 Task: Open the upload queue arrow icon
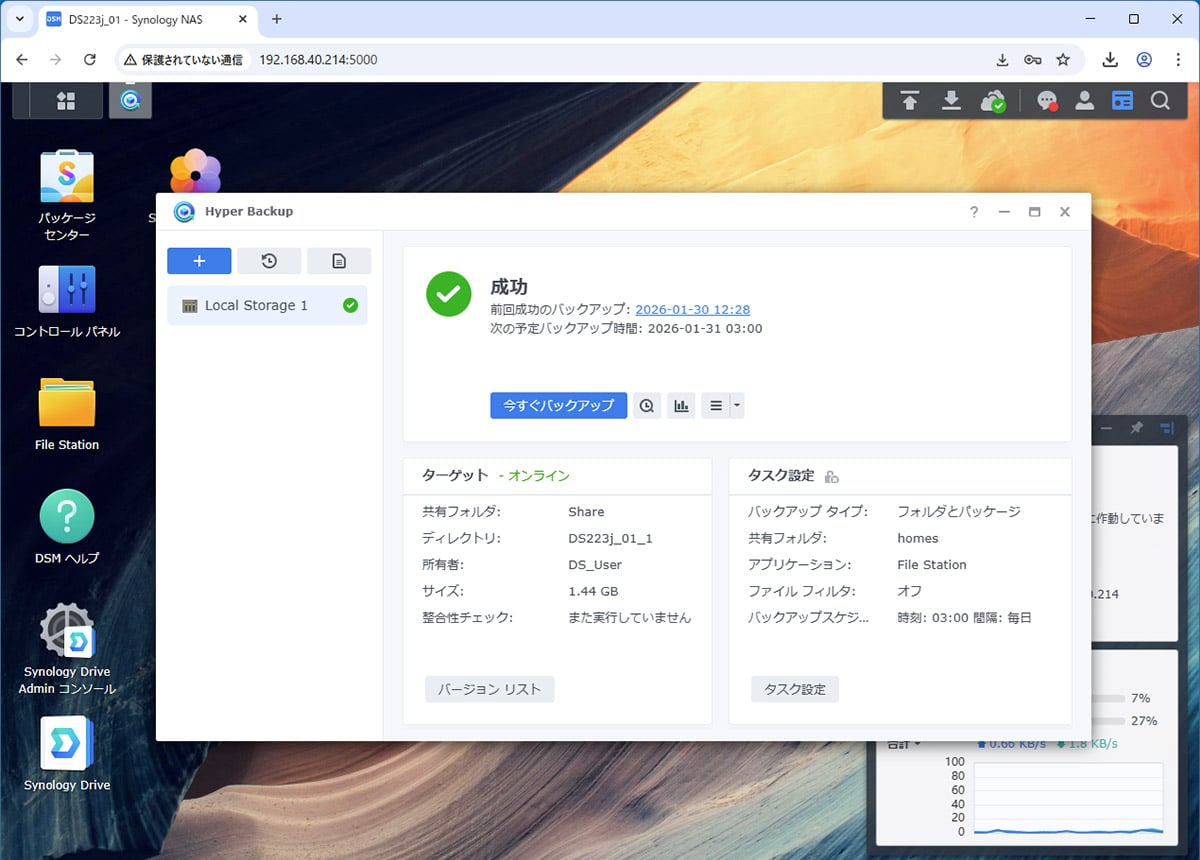[909, 101]
